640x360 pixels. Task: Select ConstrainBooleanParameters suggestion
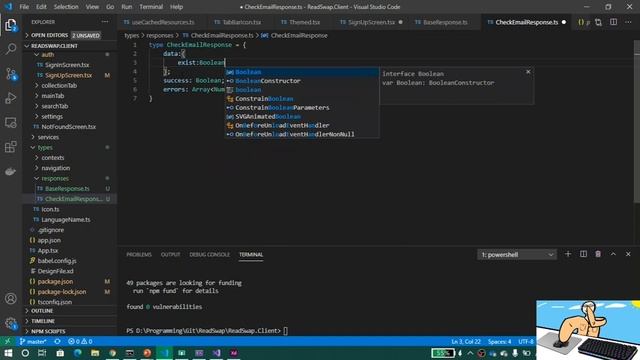(302, 107)
